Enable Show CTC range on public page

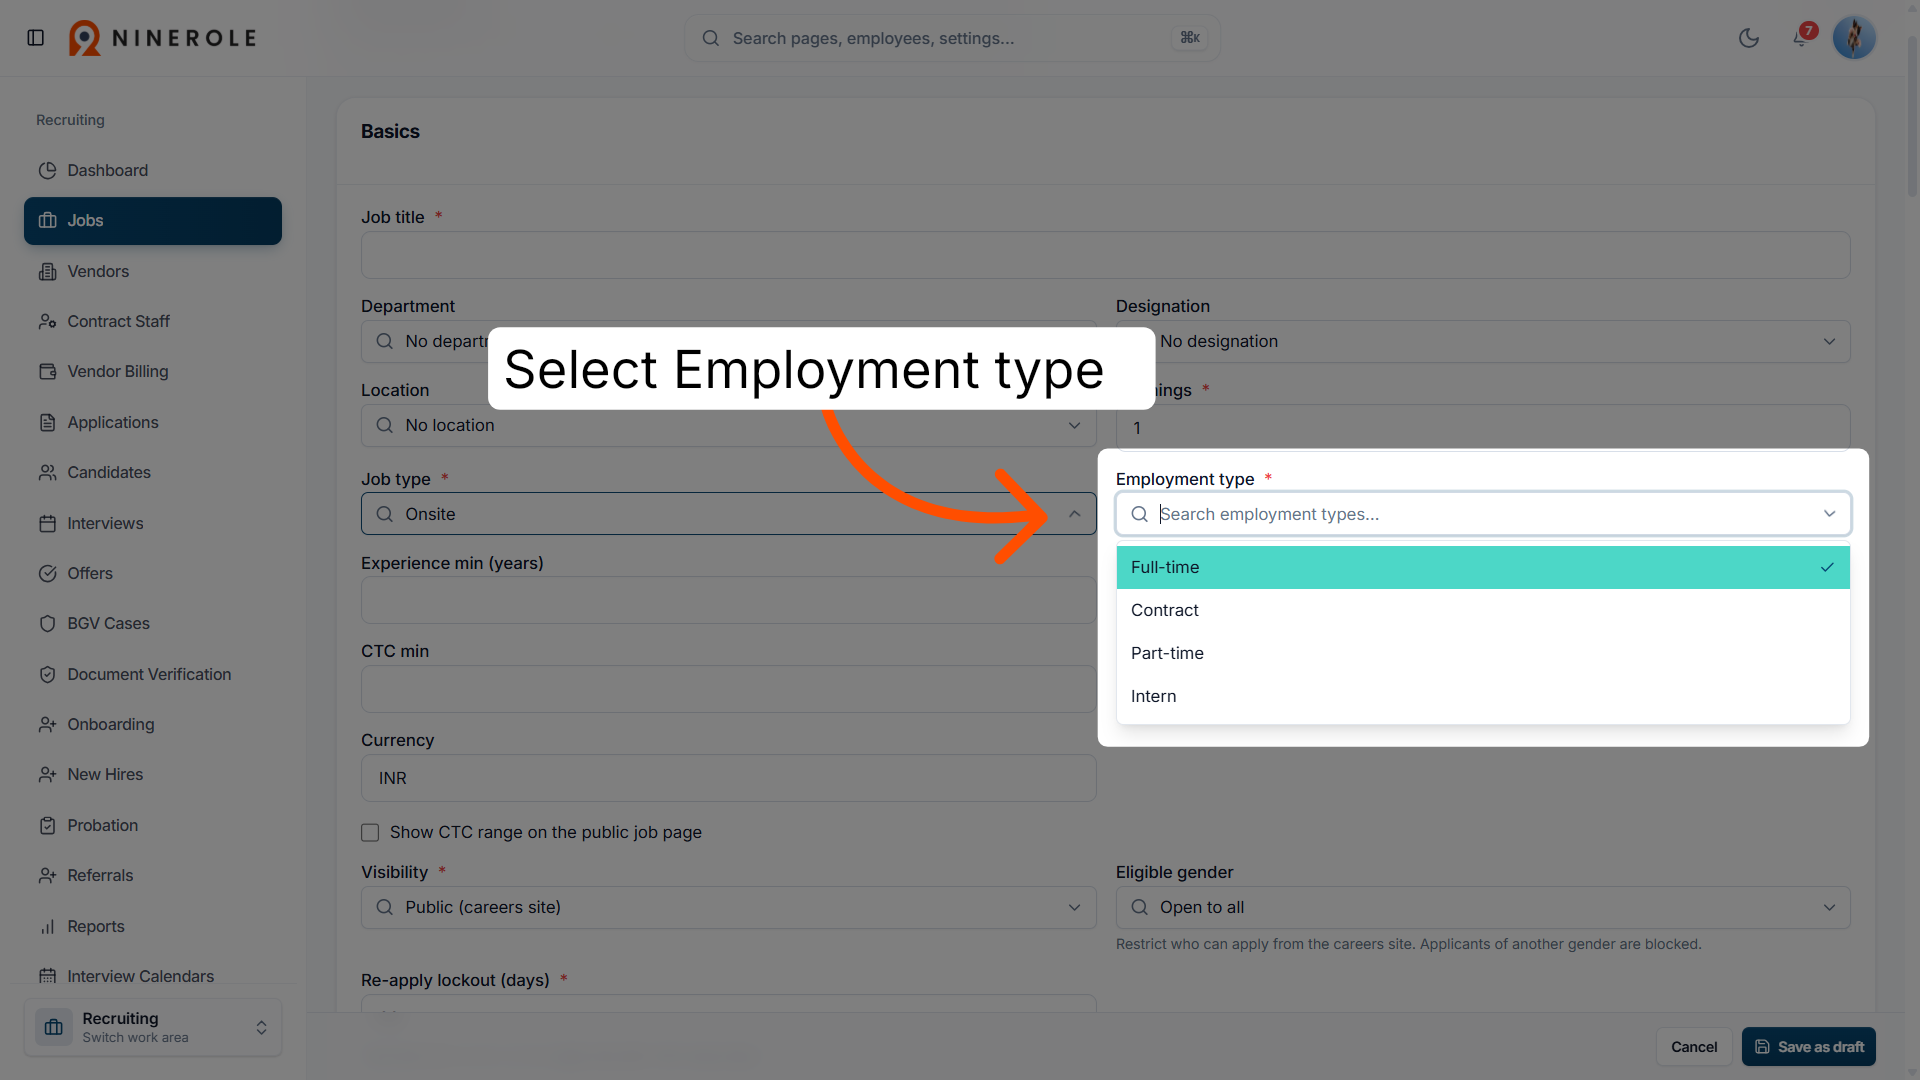click(370, 832)
